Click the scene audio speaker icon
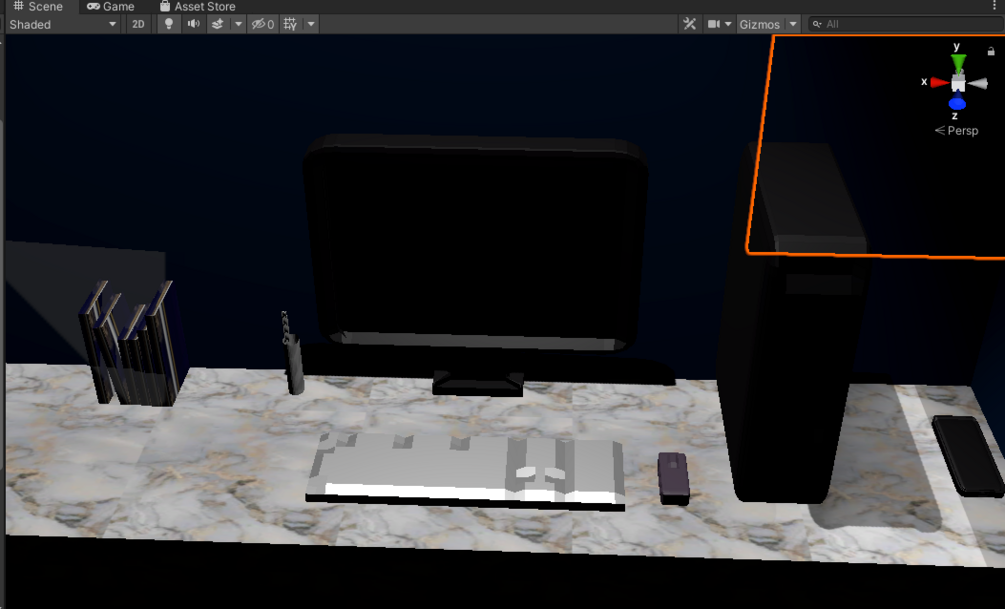 coord(194,24)
